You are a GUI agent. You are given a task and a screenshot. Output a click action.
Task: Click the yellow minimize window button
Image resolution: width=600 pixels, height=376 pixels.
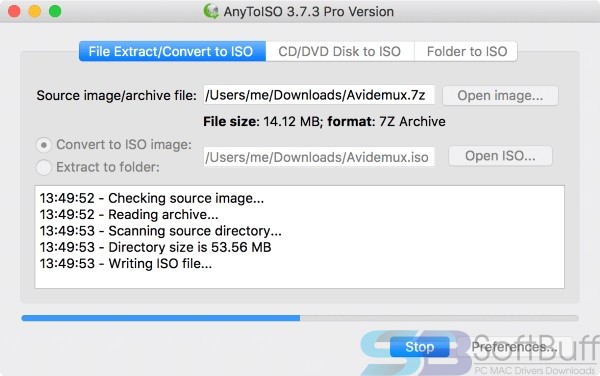pyautogui.click(x=35, y=11)
